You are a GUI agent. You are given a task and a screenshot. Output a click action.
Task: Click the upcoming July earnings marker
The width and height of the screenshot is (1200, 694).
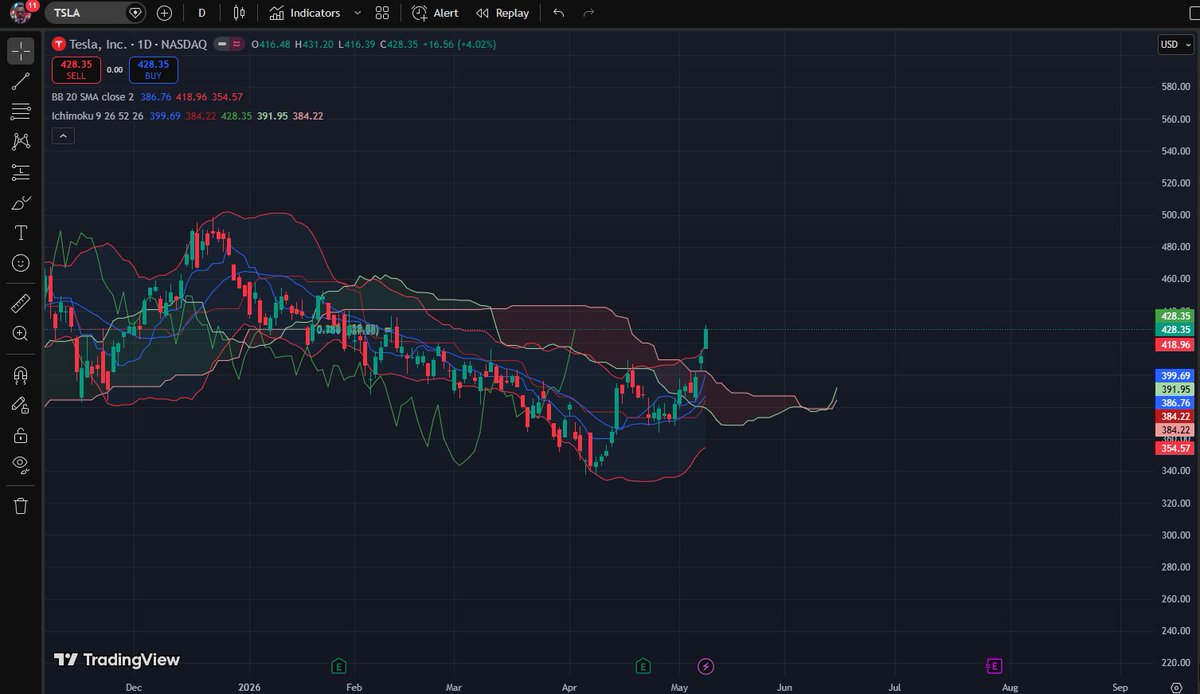click(994, 665)
